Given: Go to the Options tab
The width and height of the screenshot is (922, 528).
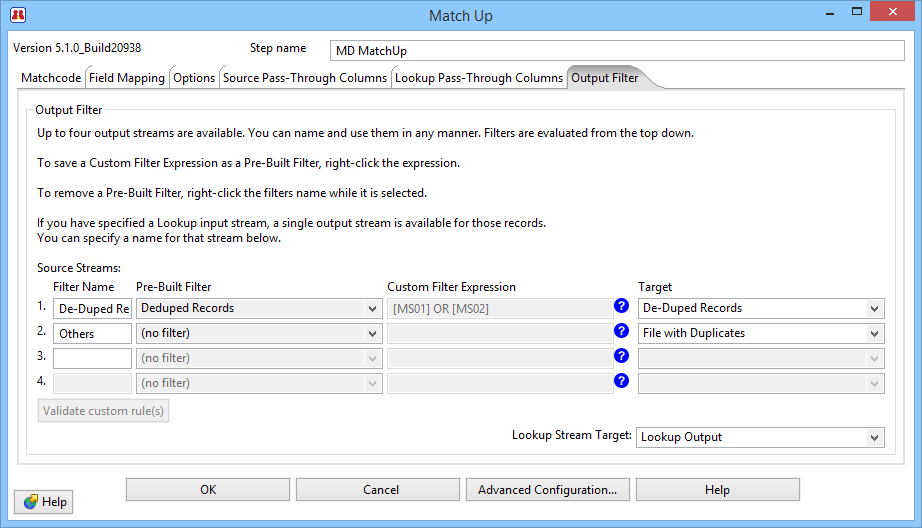Looking at the screenshot, I should (x=194, y=78).
